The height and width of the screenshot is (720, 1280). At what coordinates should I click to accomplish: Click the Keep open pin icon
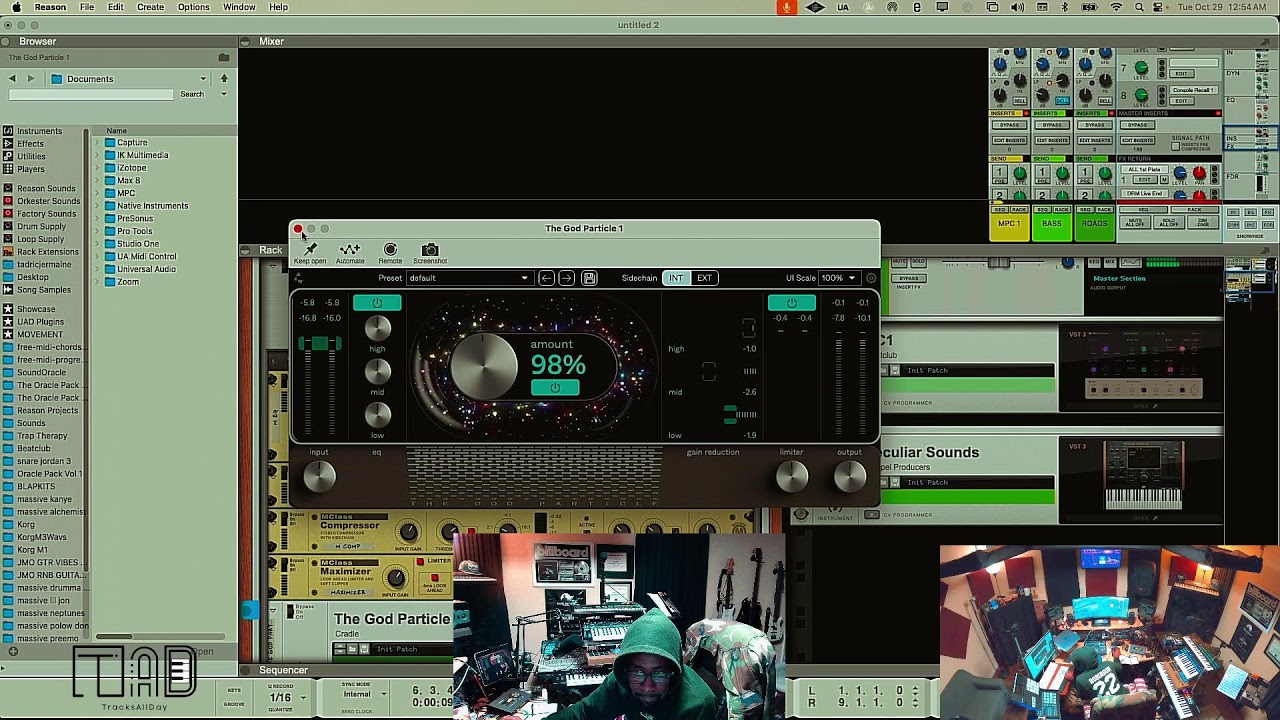point(310,250)
